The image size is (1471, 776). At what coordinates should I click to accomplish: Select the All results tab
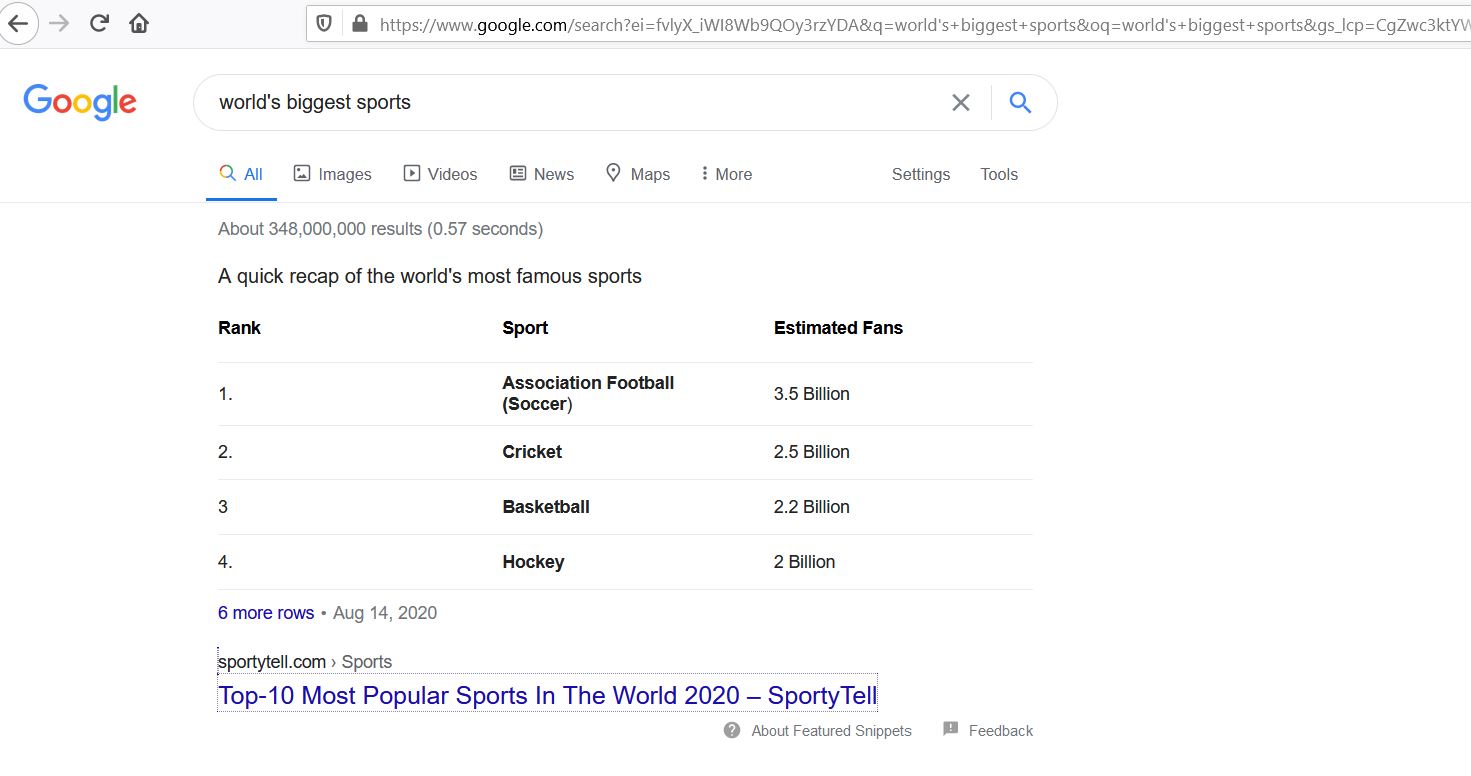click(241, 174)
